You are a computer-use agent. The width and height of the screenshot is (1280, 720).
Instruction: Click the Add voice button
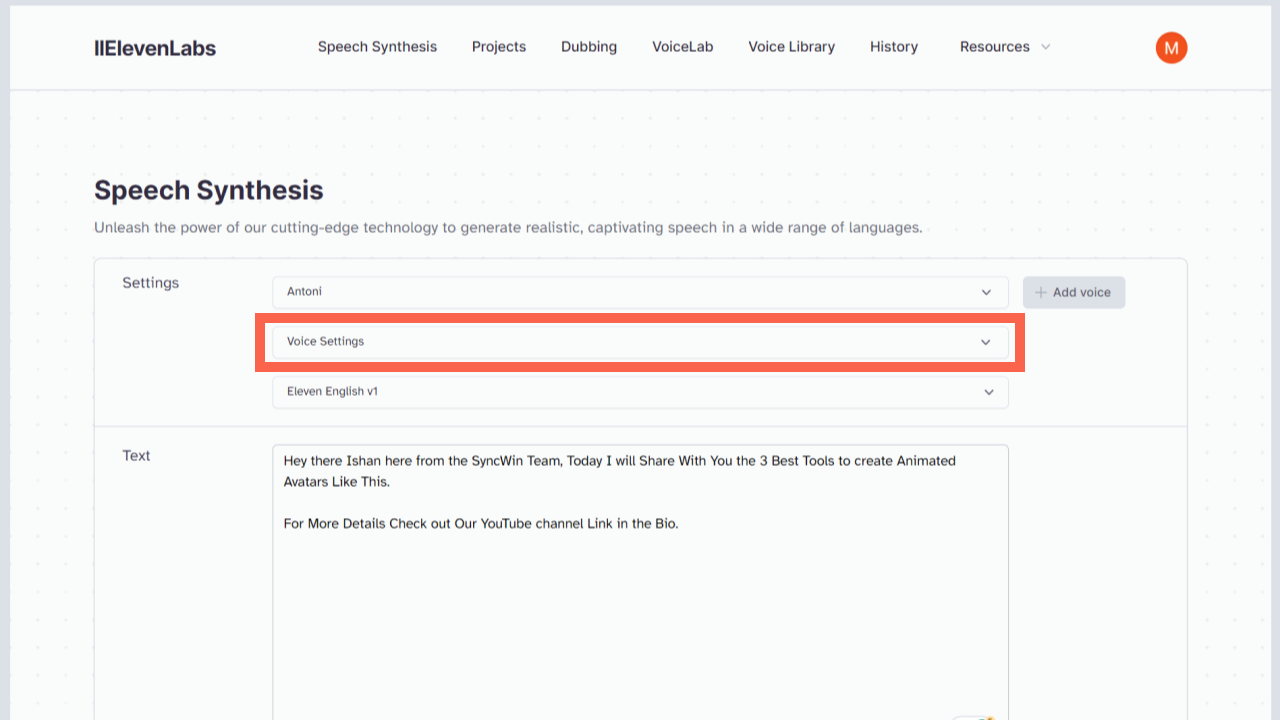[1074, 292]
